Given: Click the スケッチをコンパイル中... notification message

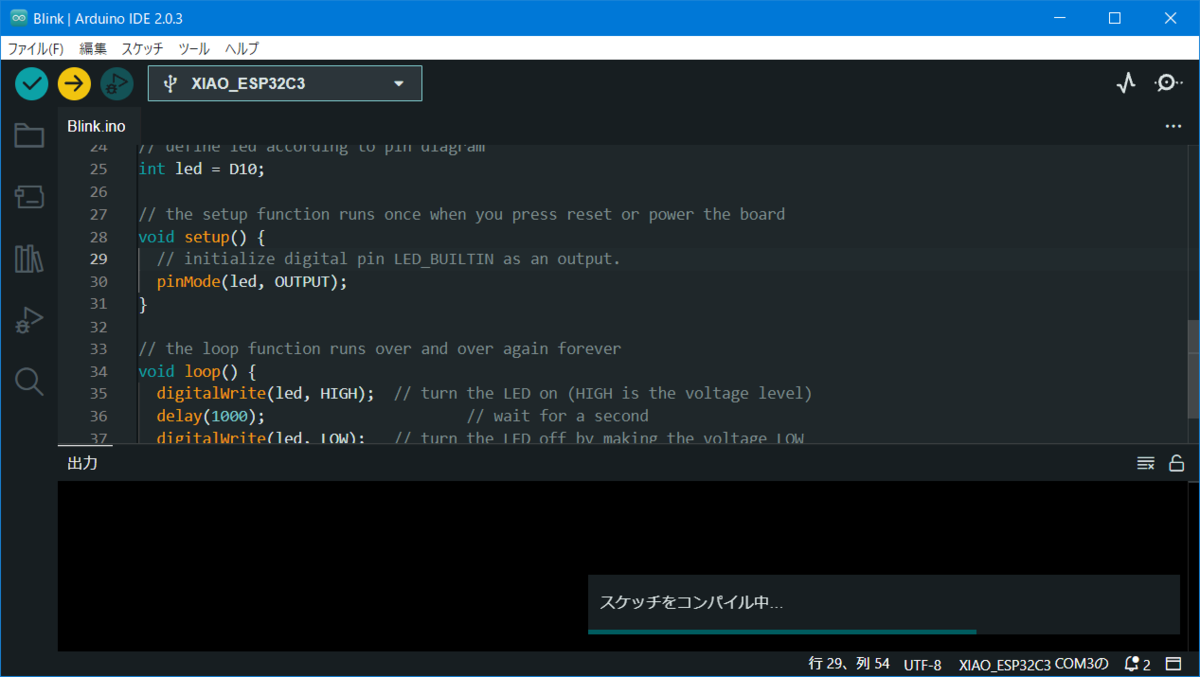Looking at the screenshot, I should click(x=691, y=603).
